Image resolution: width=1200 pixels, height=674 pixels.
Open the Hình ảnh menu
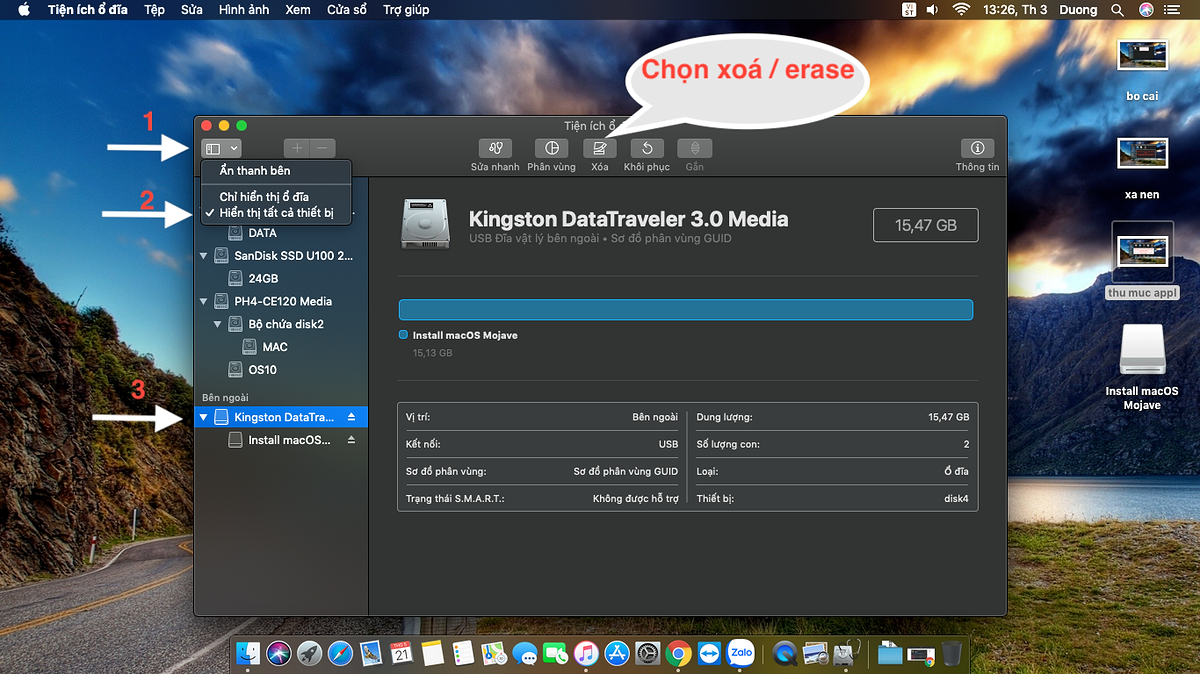click(244, 10)
